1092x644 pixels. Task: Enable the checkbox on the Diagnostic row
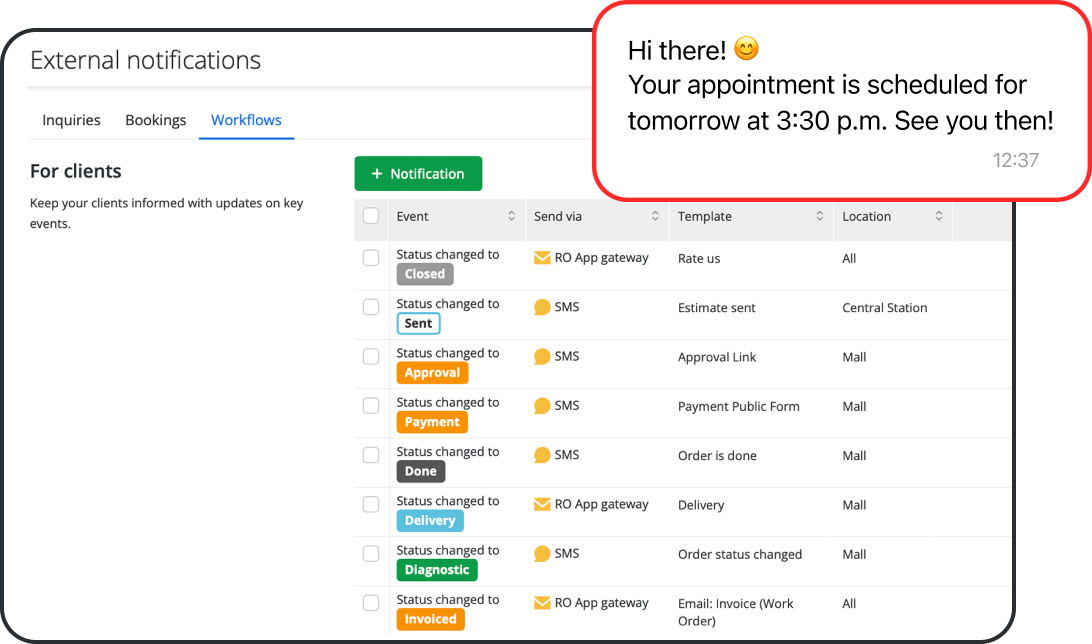[371, 553]
